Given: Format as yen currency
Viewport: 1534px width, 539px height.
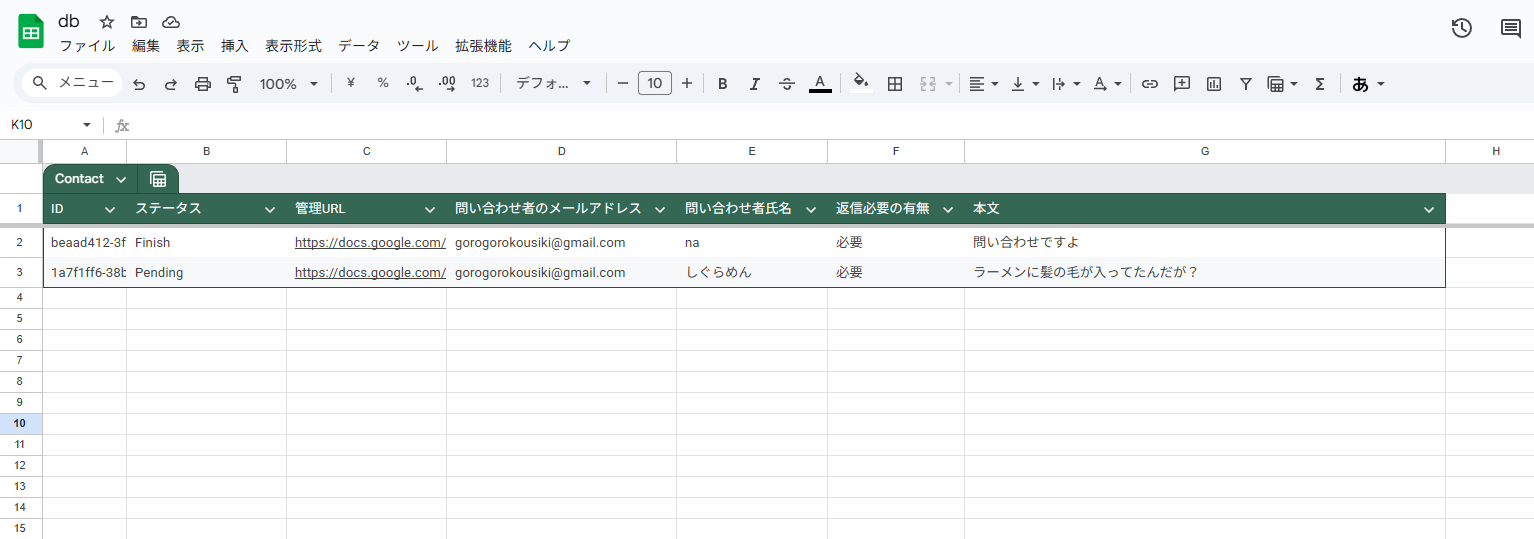Looking at the screenshot, I should click(351, 83).
